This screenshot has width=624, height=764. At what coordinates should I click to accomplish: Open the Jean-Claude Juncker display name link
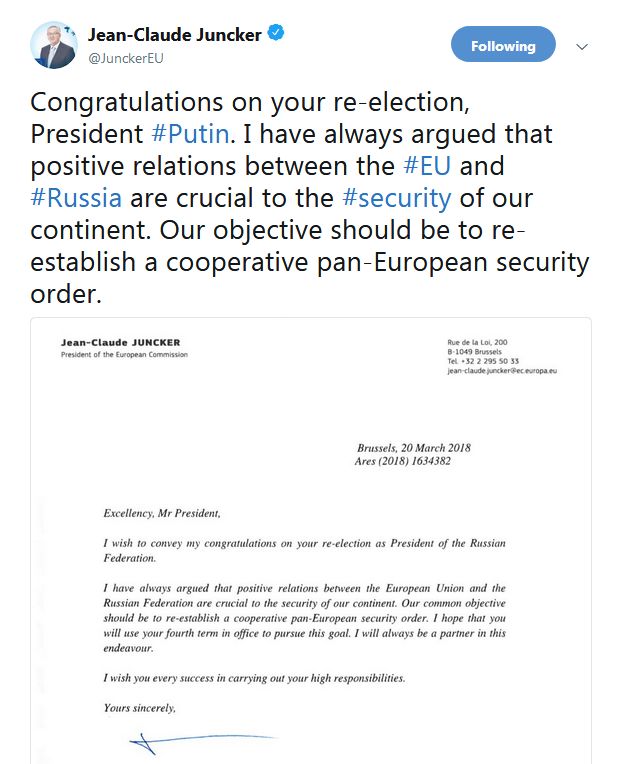point(174,35)
